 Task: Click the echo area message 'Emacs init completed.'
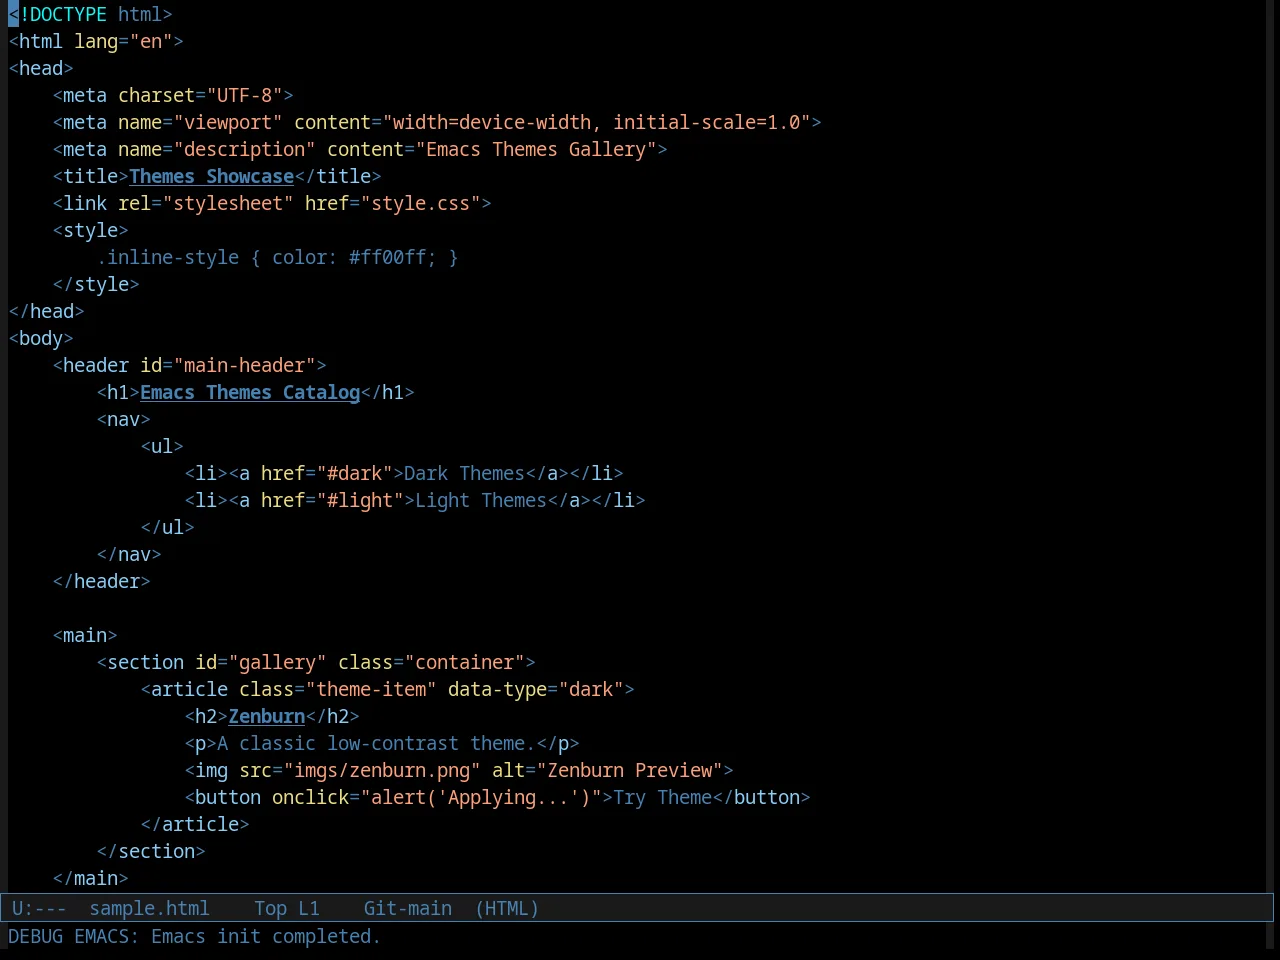266,936
